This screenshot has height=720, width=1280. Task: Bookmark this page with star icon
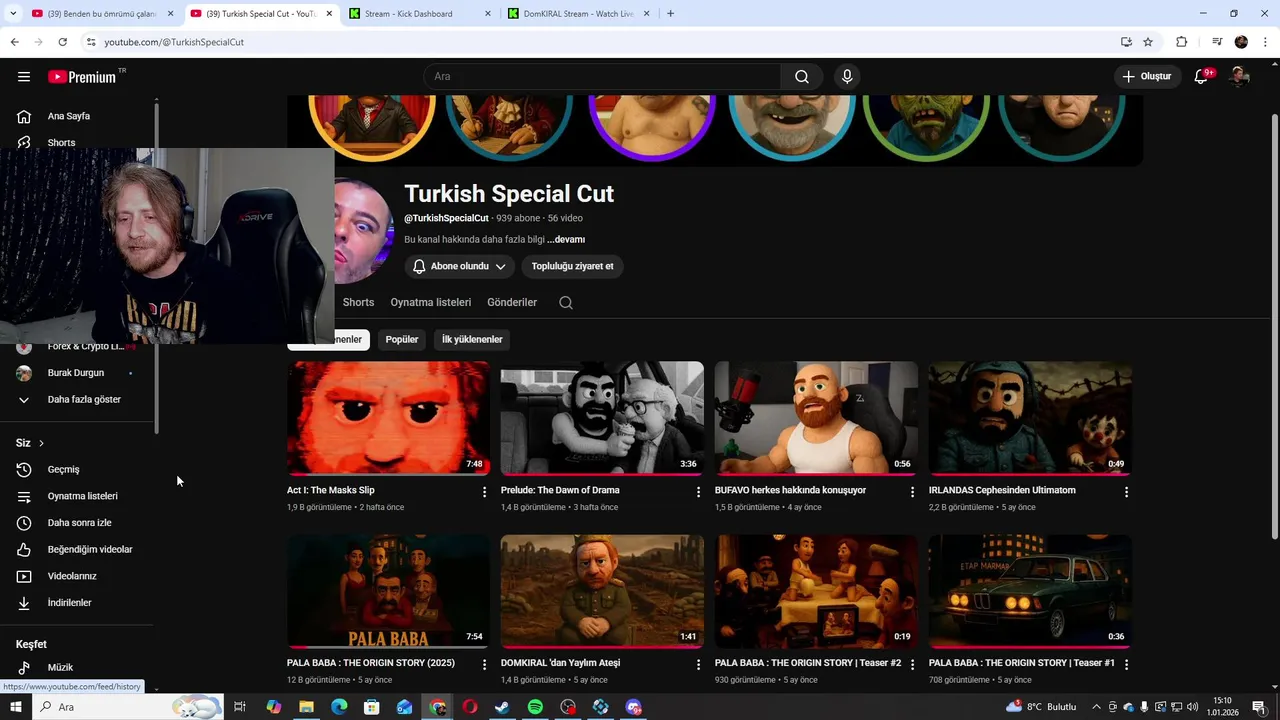1148,42
